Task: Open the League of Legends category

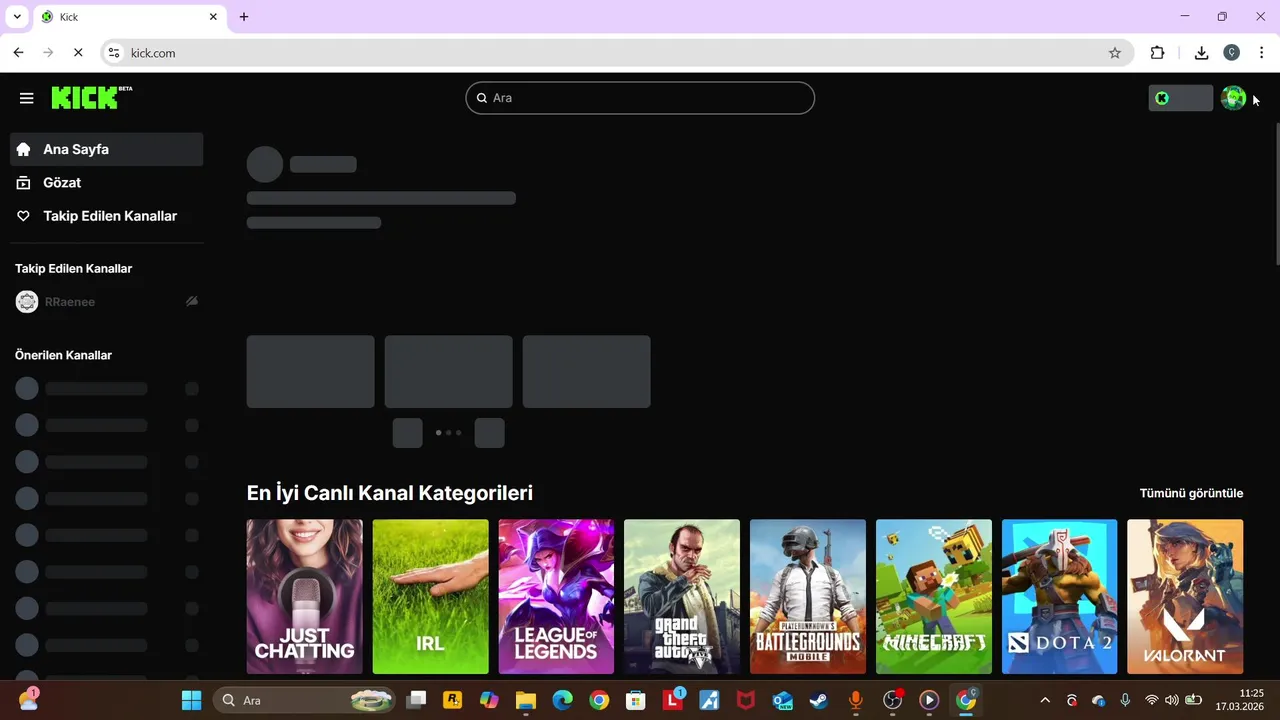Action: (x=556, y=596)
